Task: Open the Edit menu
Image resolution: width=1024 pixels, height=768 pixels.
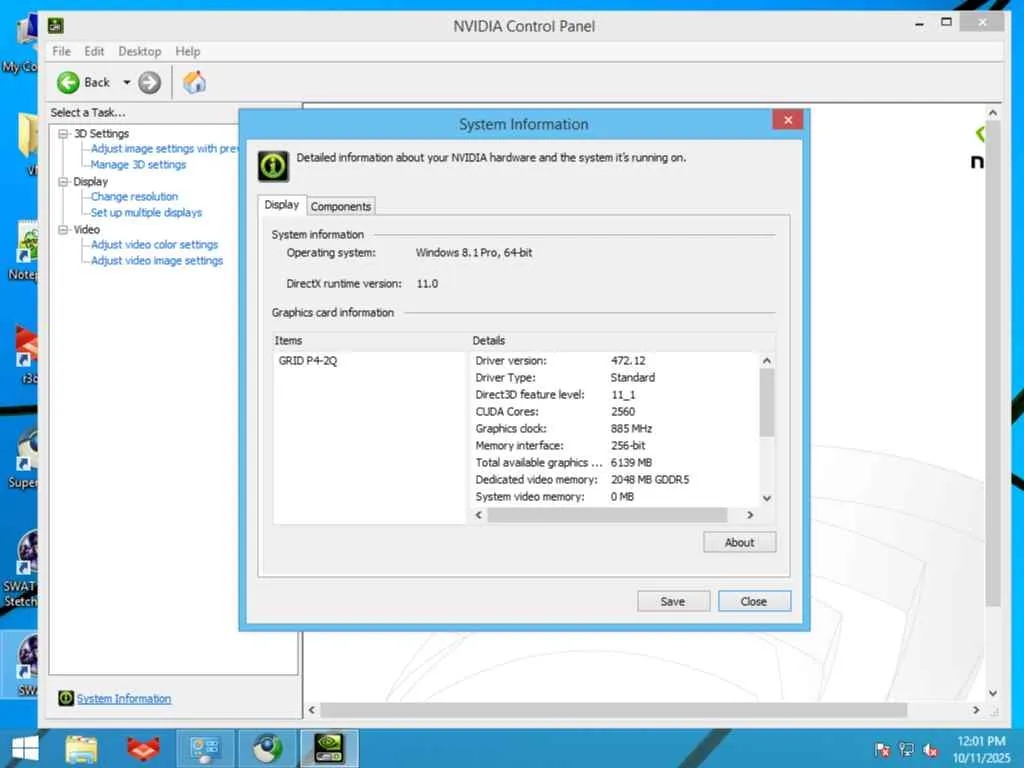Action: coord(94,51)
